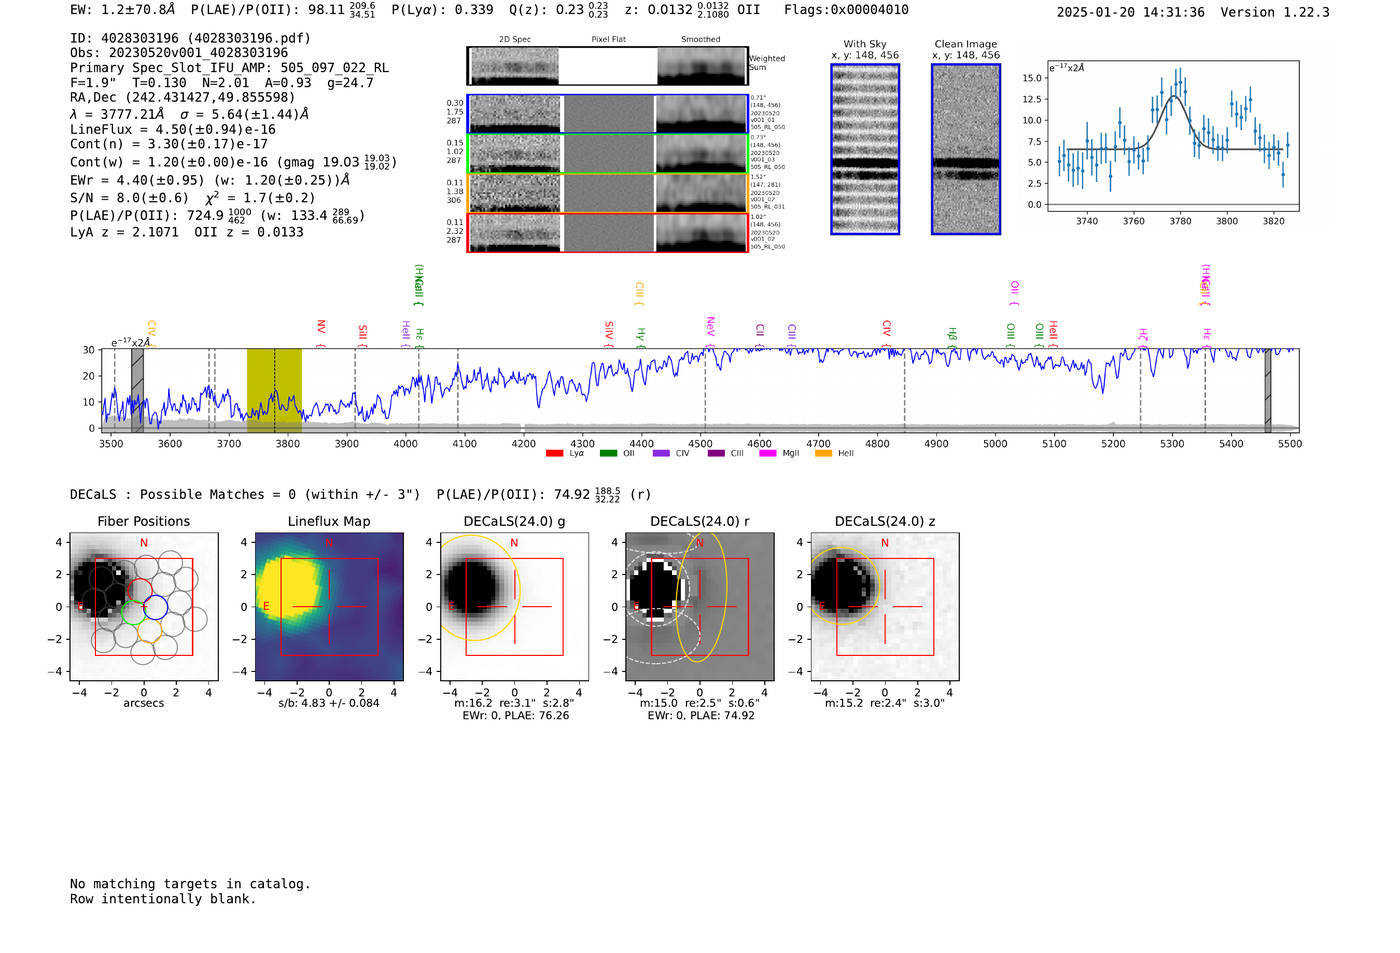Click the EWr: 0, PLAE: 76.26 caption
Image resolution: width=1400 pixels, height=953 pixels.
tap(516, 715)
